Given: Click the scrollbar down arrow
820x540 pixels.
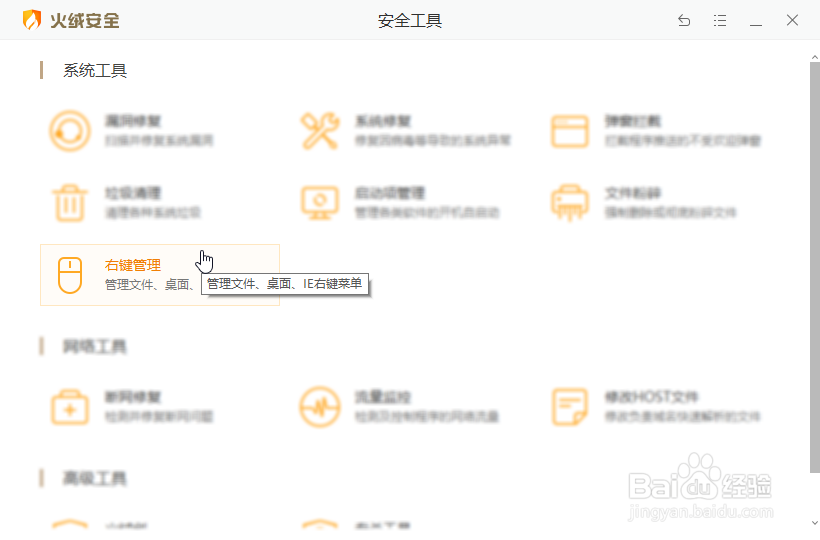Looking at the screenshot, I should pyautogui.click(x=815, y=522).
